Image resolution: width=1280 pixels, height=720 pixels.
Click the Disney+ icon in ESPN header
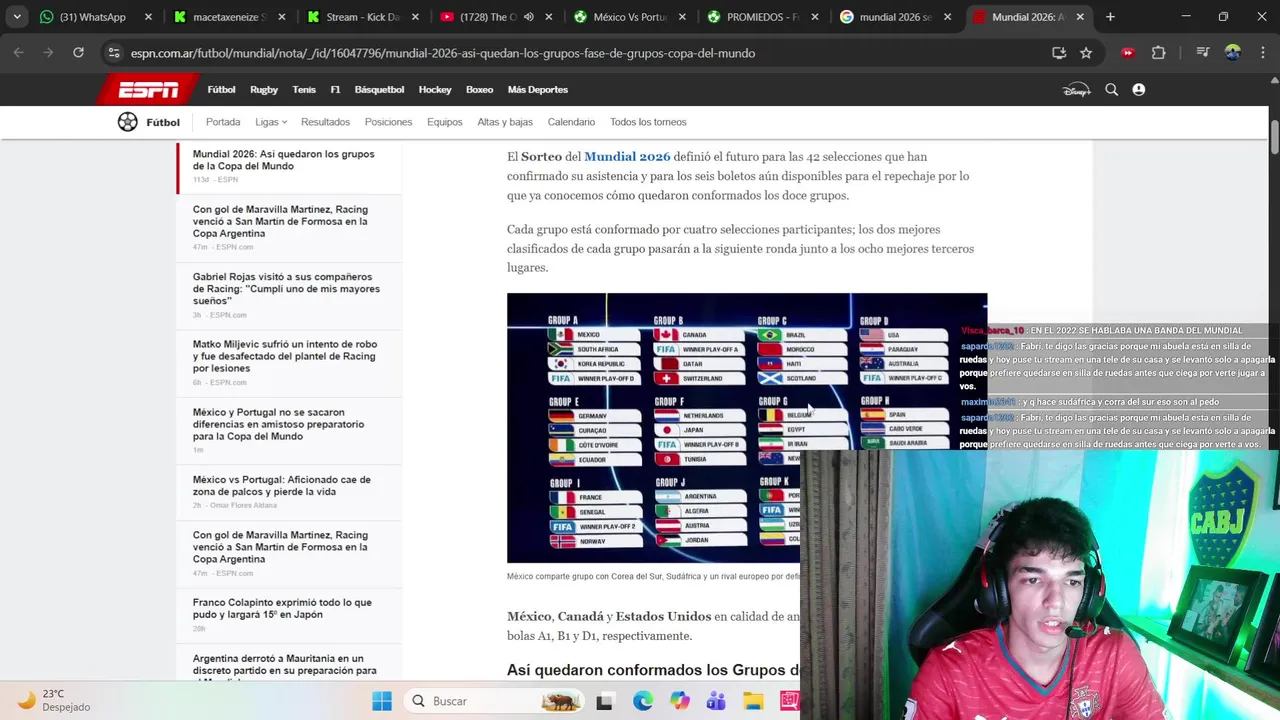tap(1076, 90)
